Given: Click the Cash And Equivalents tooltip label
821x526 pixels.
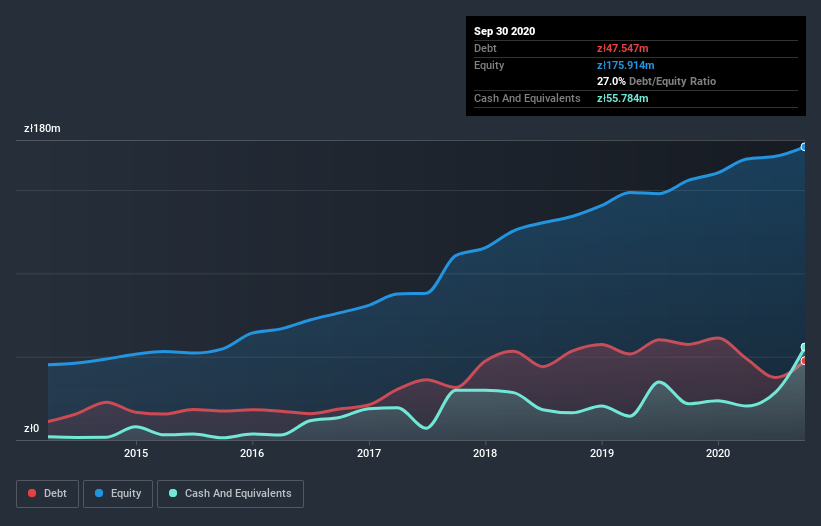Looking at the screenshot, I should 527,98.
